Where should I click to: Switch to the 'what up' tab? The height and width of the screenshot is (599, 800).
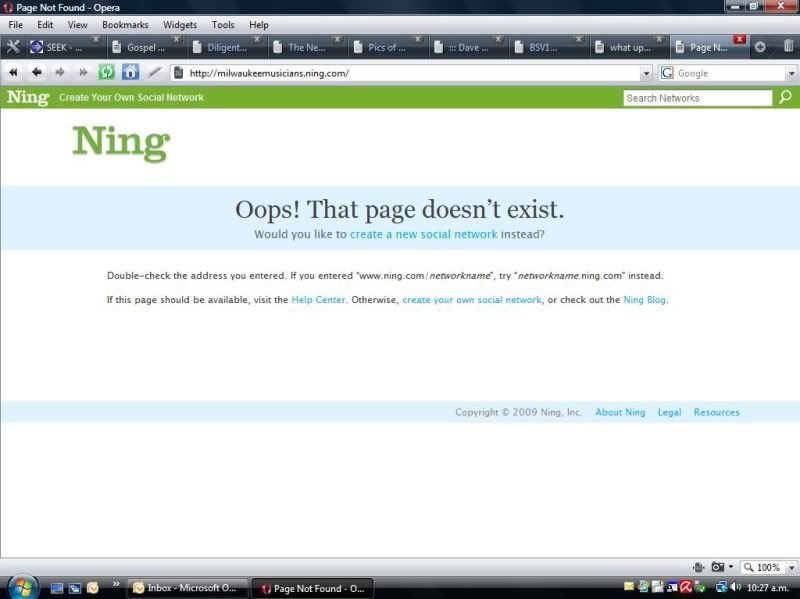coord(629,47)
